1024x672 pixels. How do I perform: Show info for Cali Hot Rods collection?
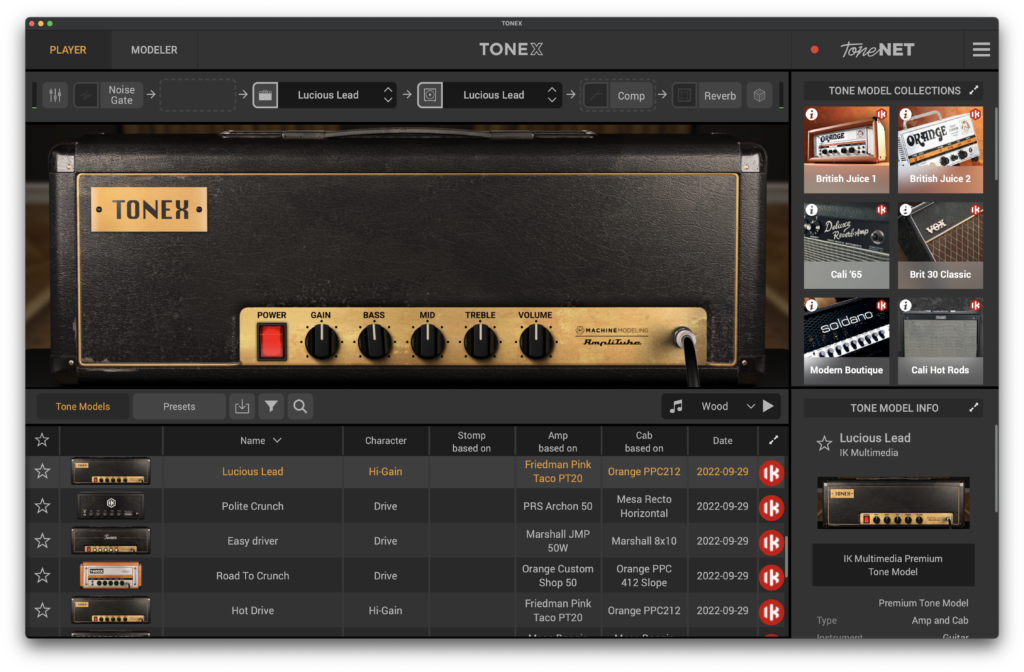click(x=906, y=305)
